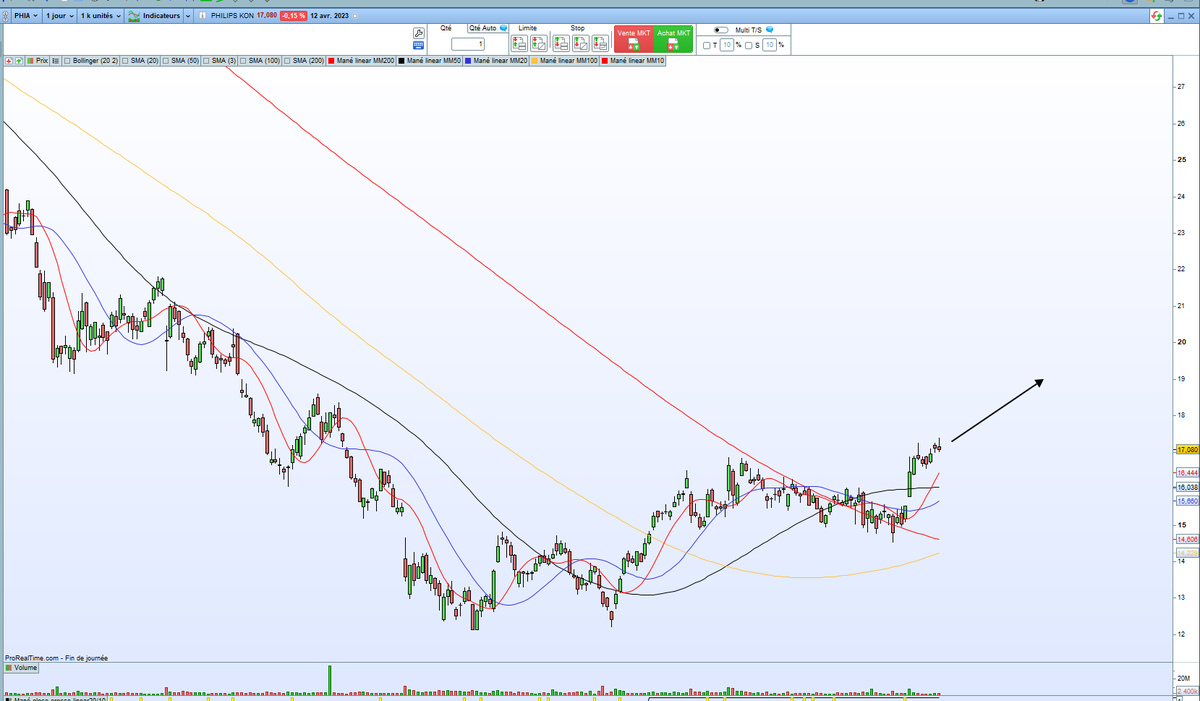Open a Stop order ticket icon
Image resolution: width=1200 pixels, height=701 pixels.
click(561, 42)
